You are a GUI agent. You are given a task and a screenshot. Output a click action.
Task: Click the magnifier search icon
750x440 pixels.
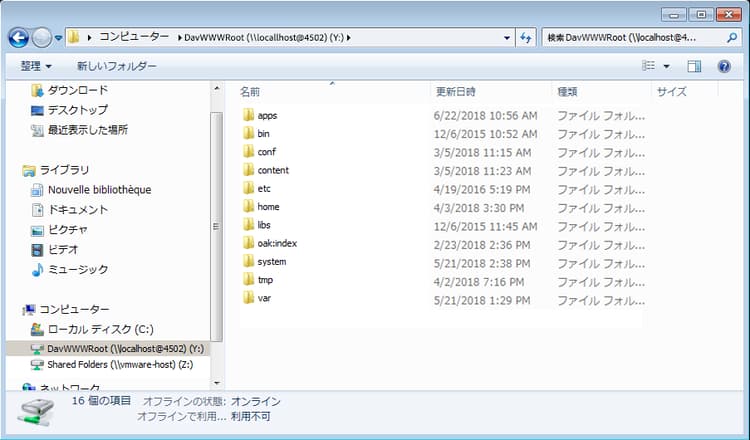[731, 37]
